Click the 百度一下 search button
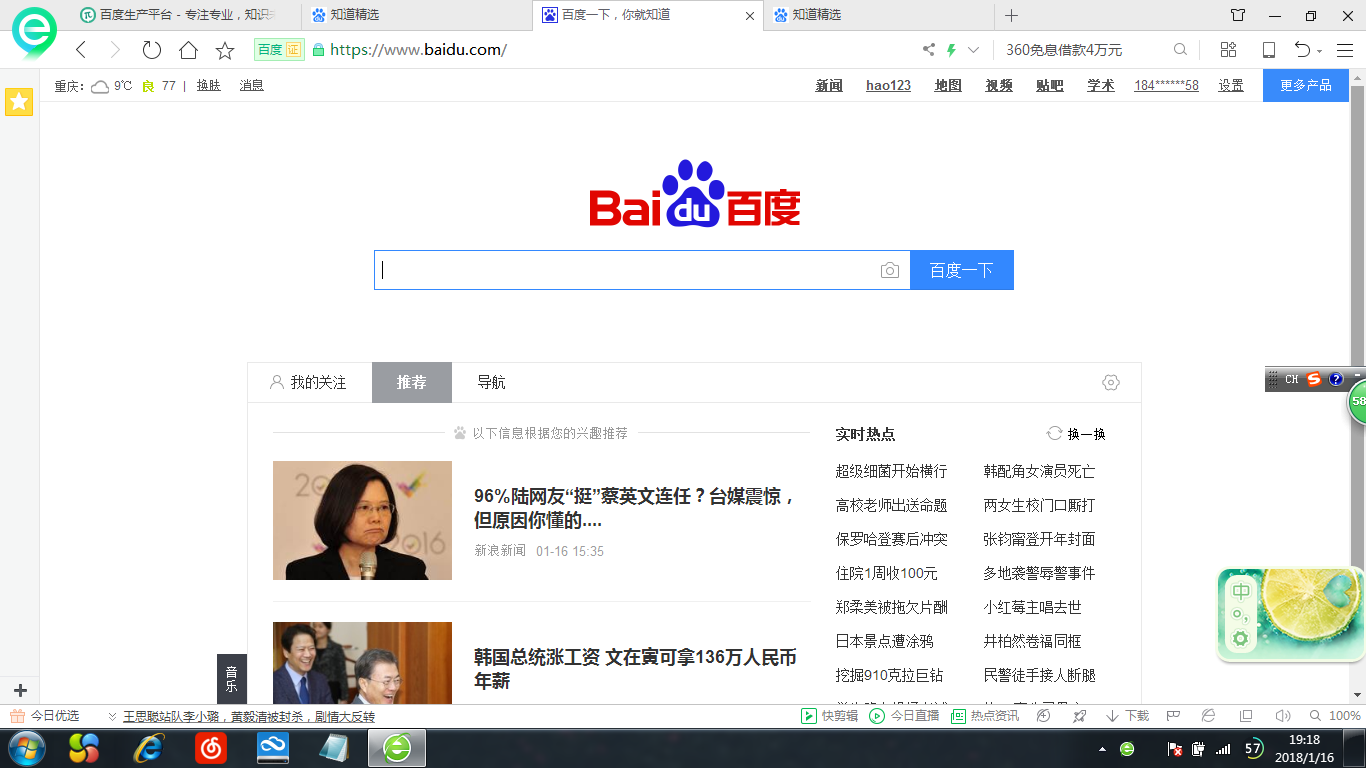Screen dimensions: 1366x768 pos(962,270)
